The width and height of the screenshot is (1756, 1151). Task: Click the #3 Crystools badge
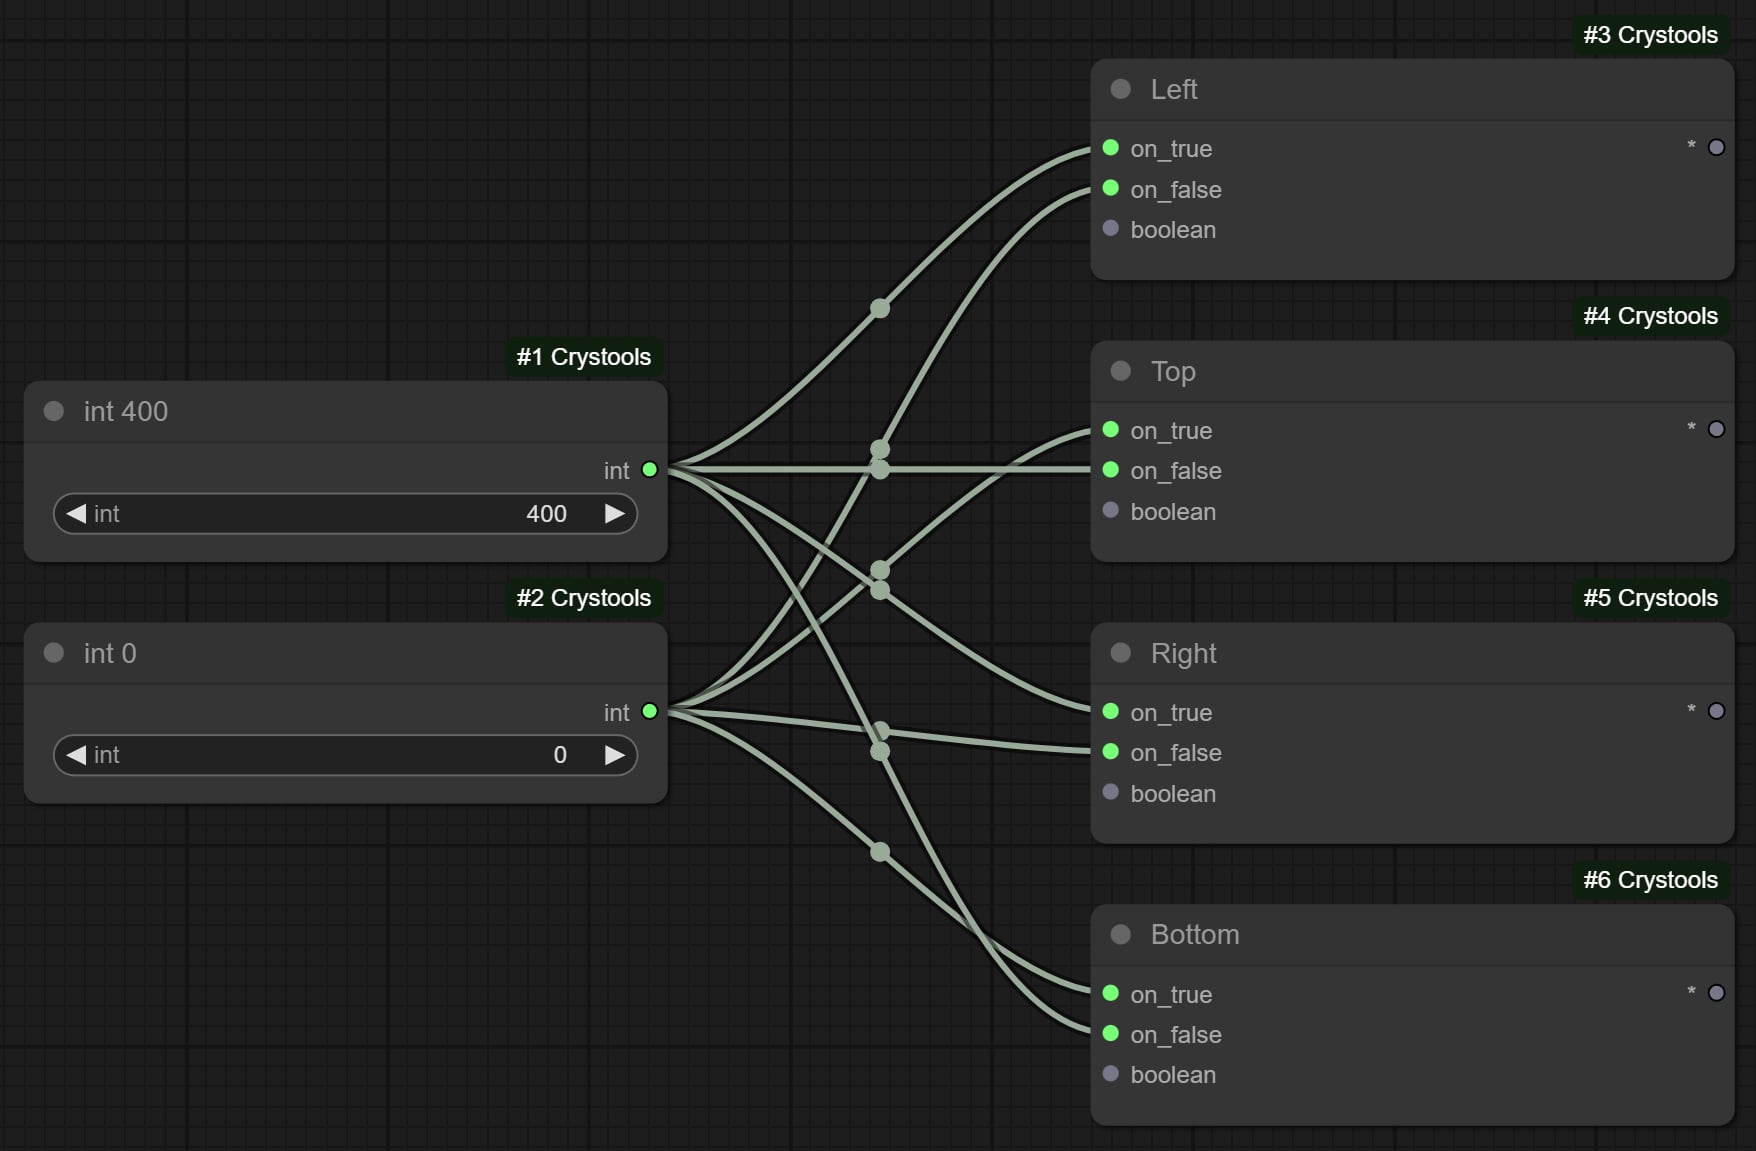[x=1651, y=35]
